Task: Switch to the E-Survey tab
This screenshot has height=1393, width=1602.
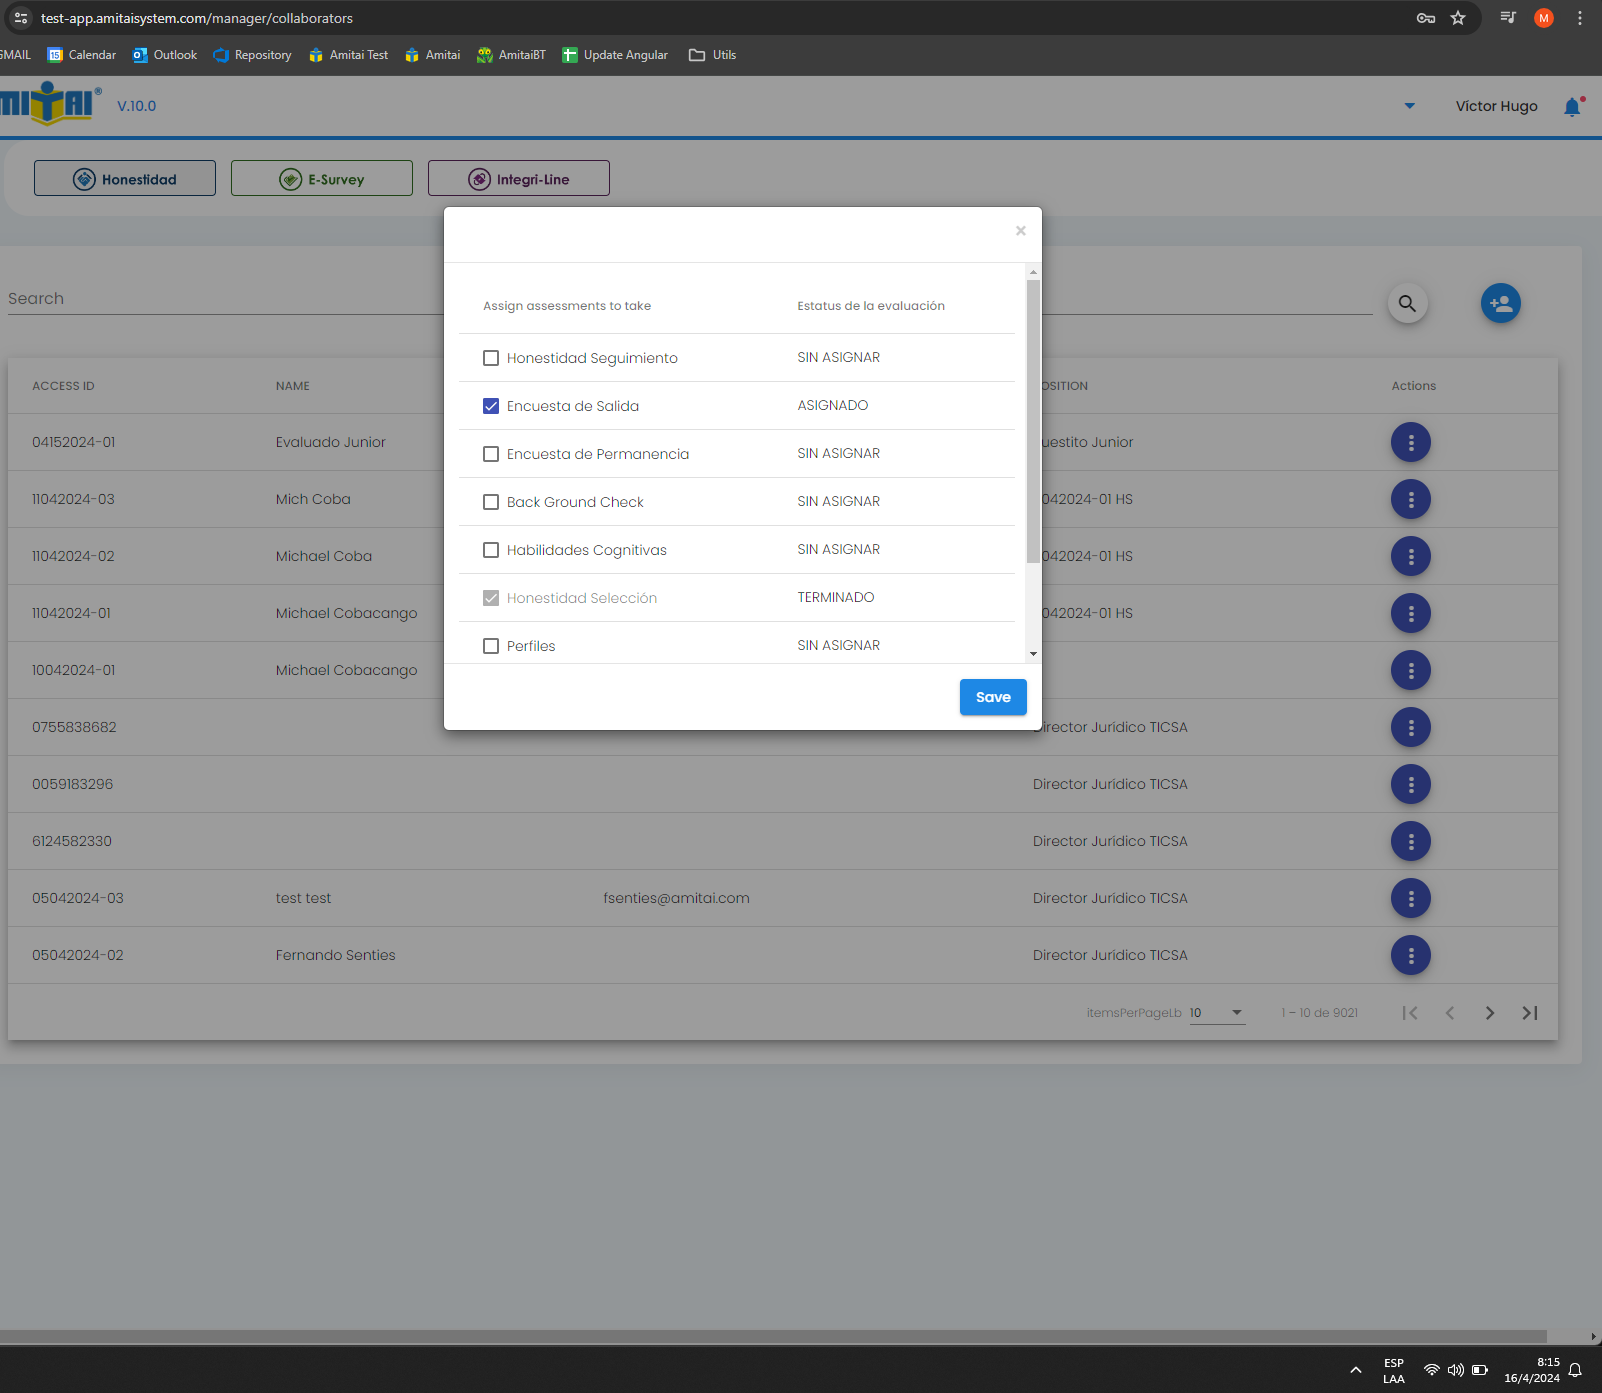Action: coord(322,179)
